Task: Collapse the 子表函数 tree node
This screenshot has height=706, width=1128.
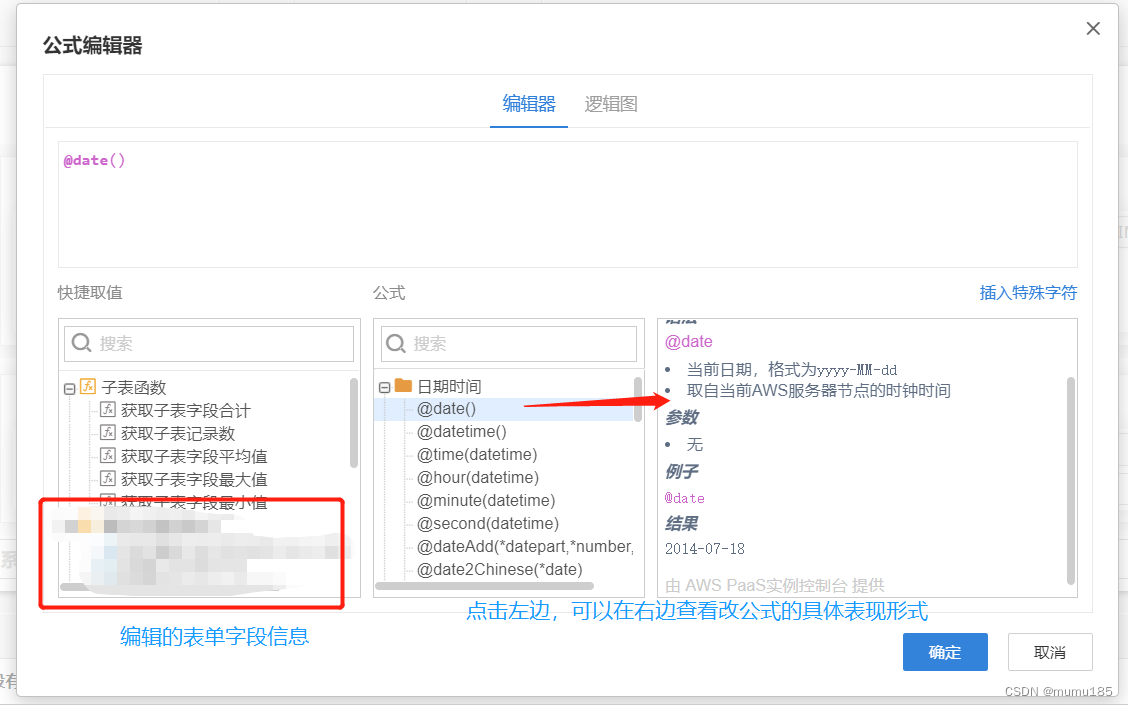Action: (70, 389)
